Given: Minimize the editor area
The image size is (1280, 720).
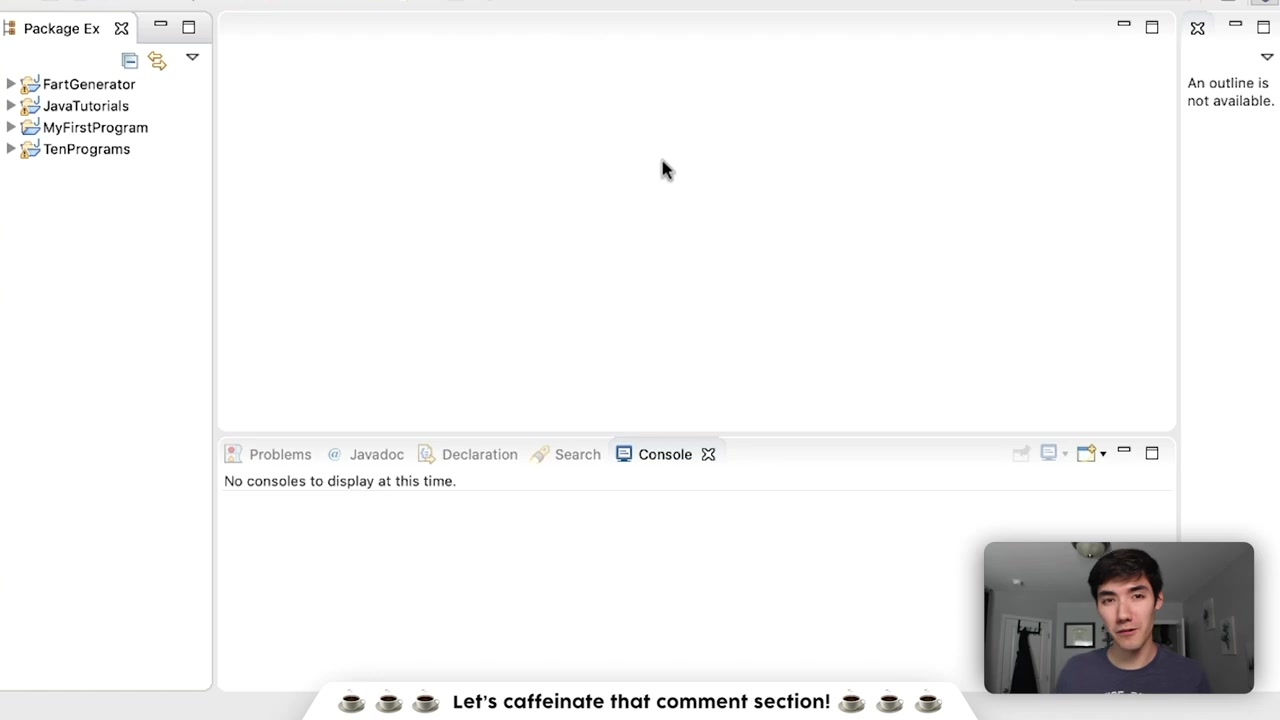Looking at the screenshot, I should [1124, 25].
